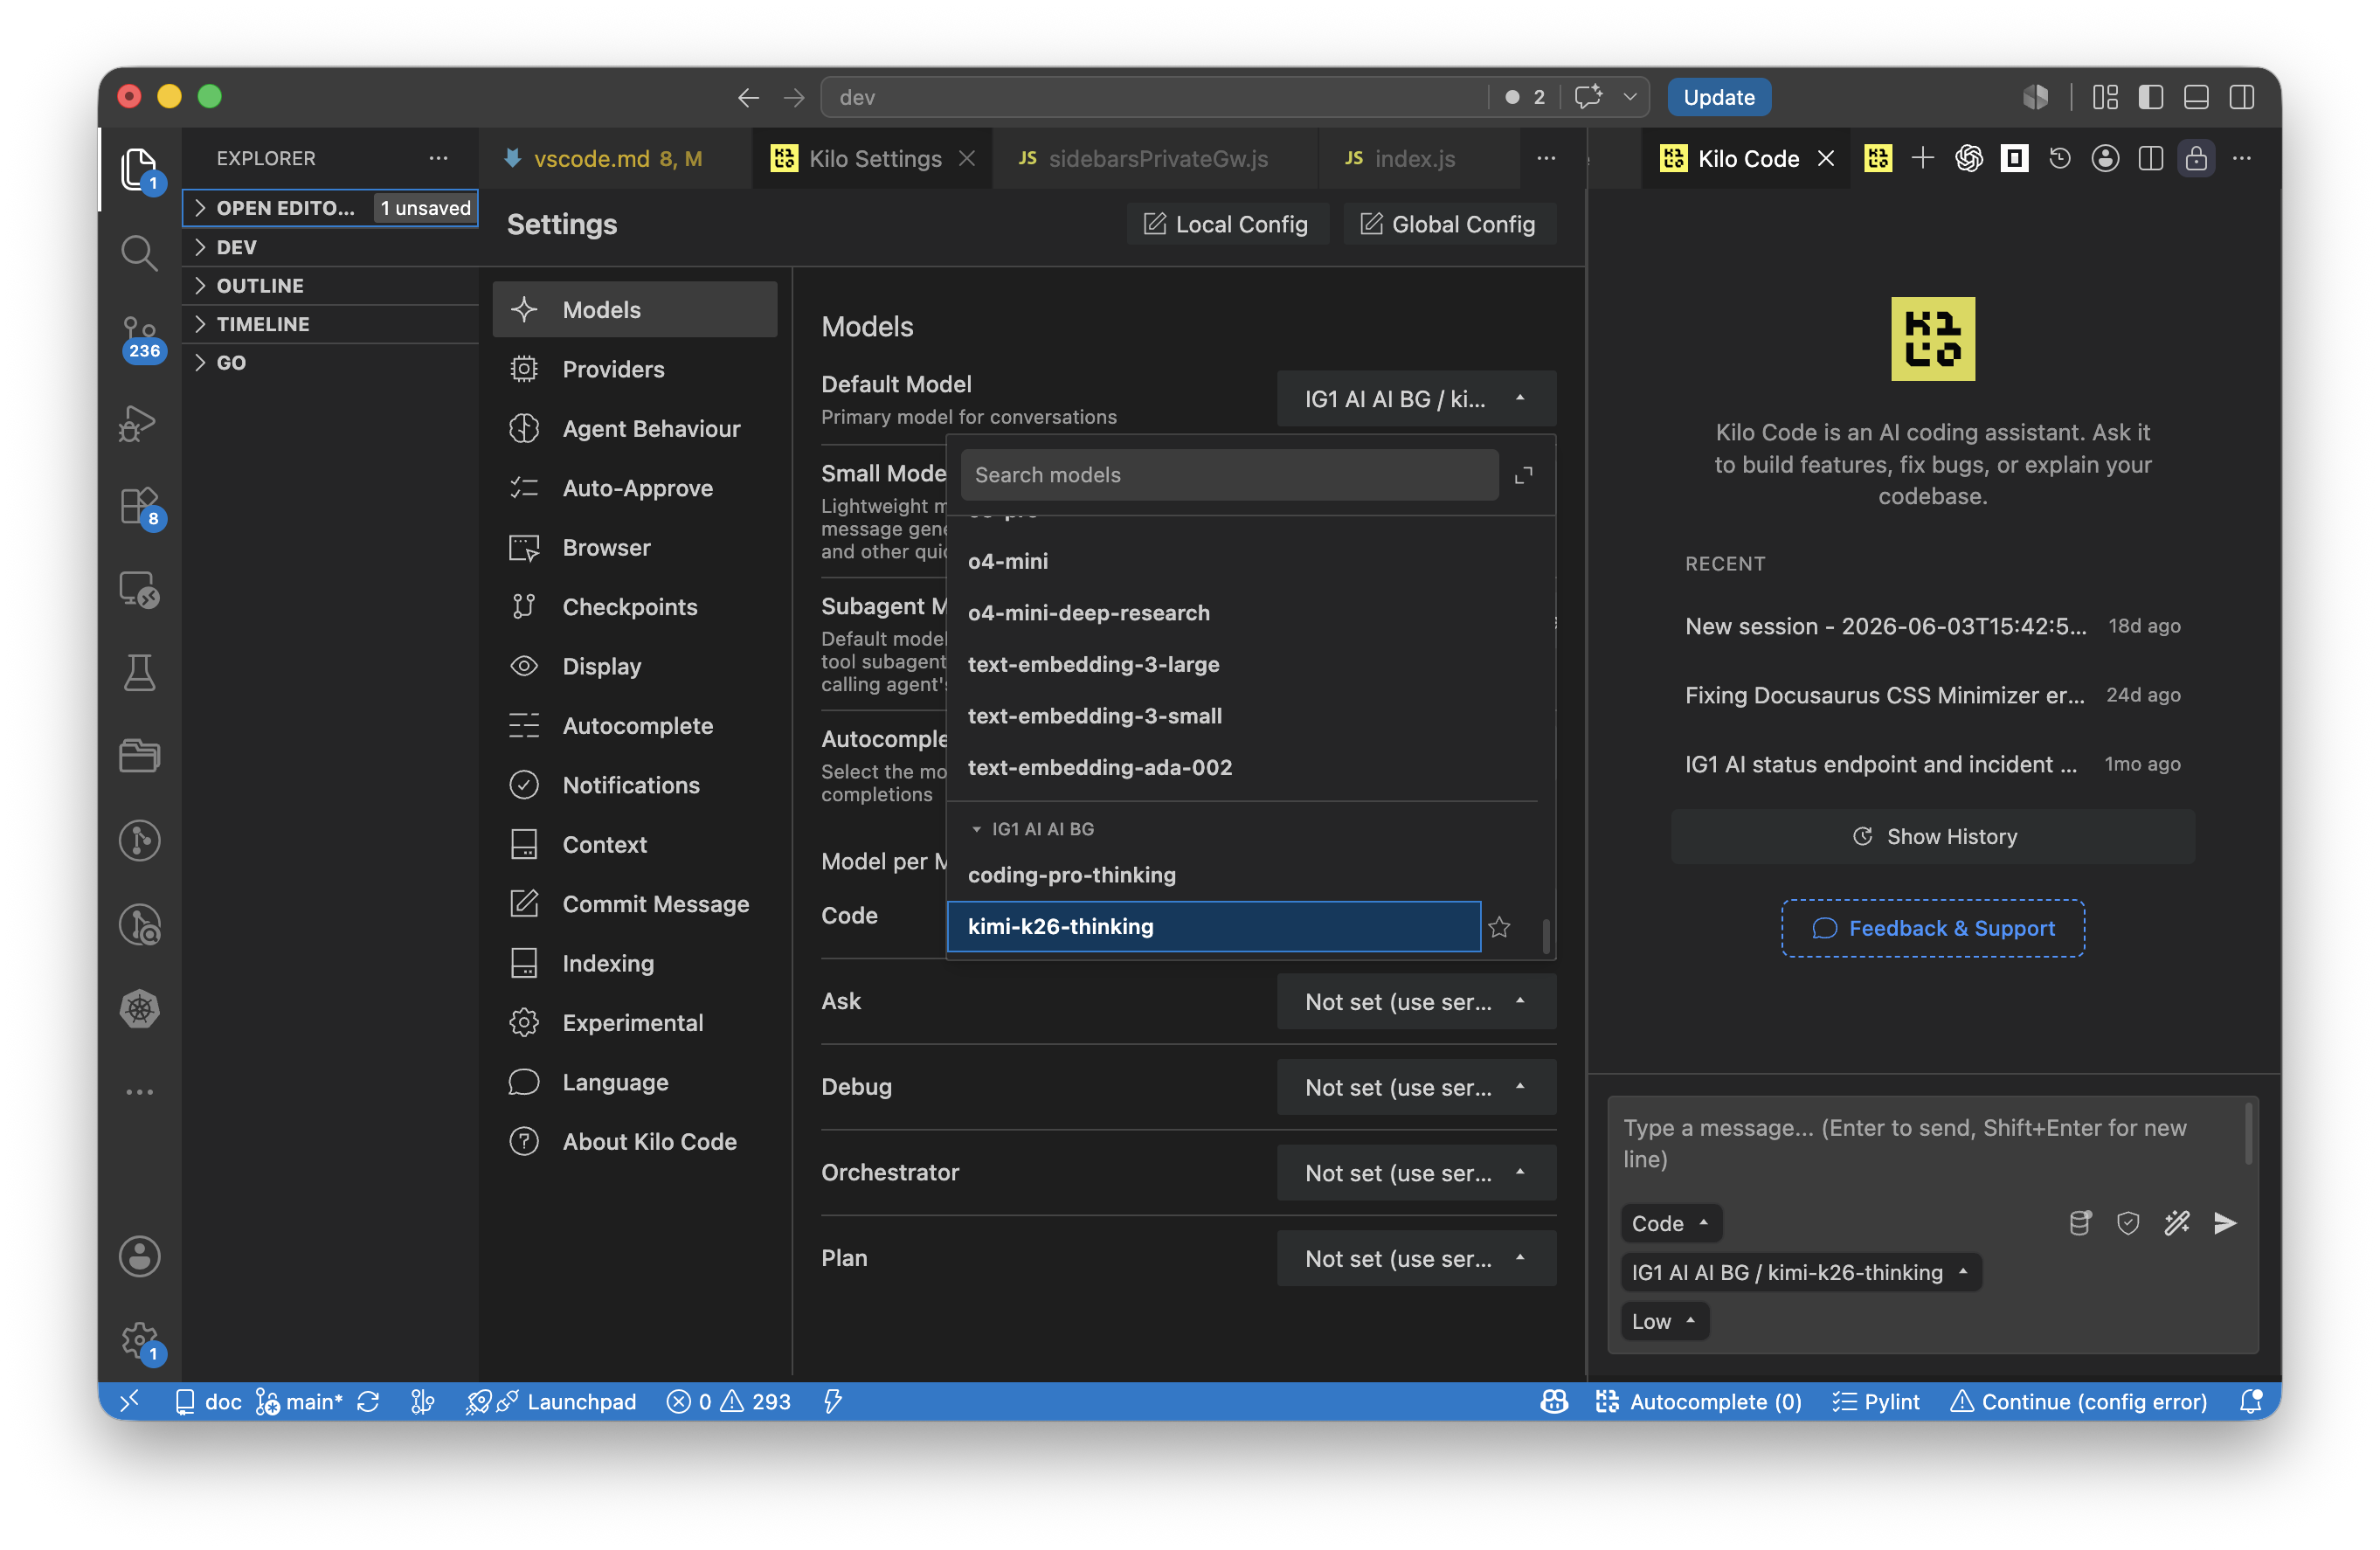
Task: Open recent session Fixing Docusaurus CSS Minimizer
Action: pyautogui.click(x=1932, y=695)
